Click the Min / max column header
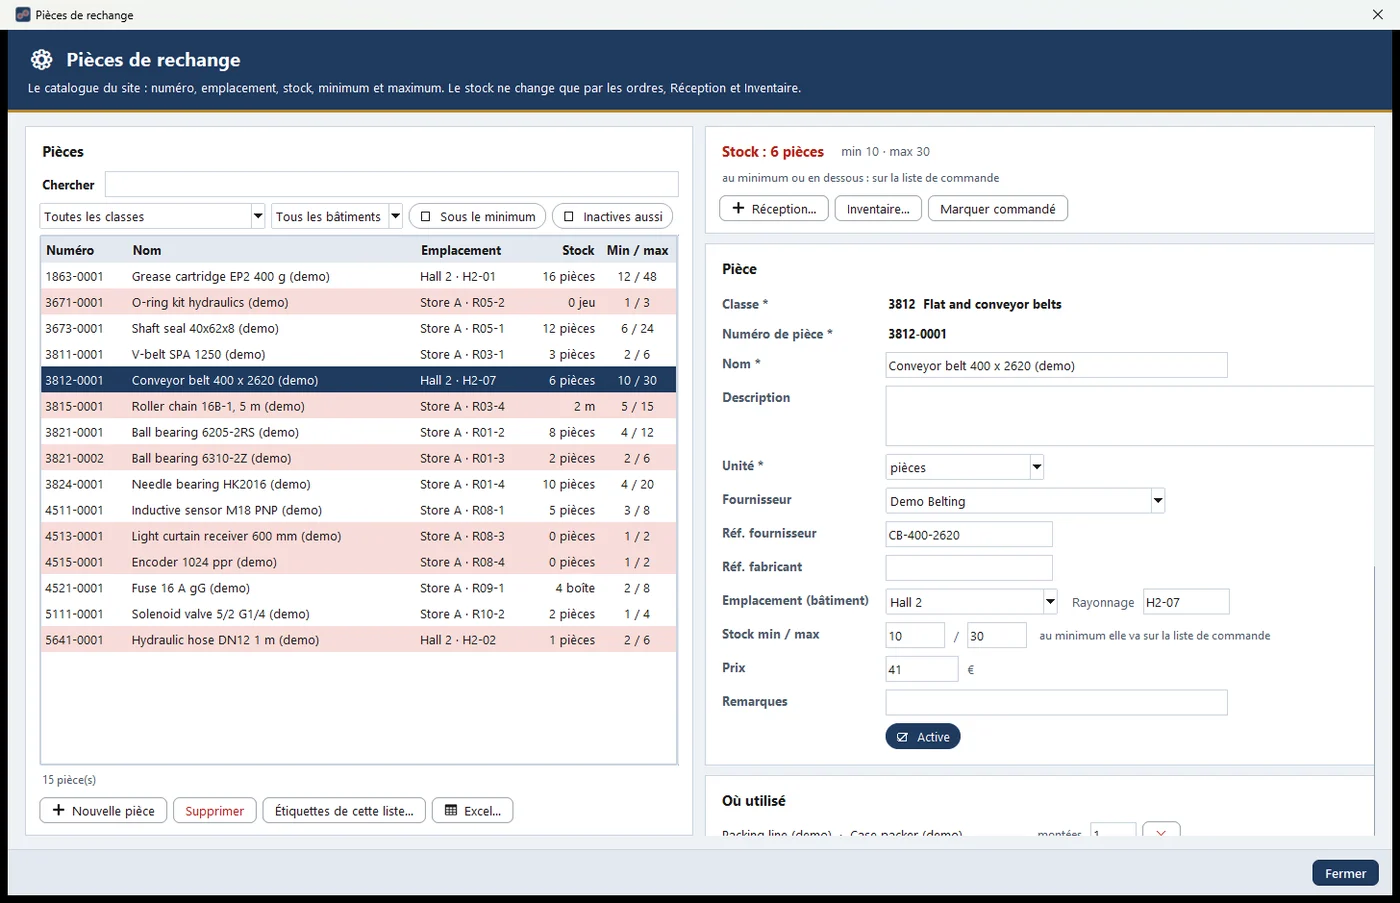This screenshot has height=903, width=1400. pyautogui.click(x=638, y=250)
